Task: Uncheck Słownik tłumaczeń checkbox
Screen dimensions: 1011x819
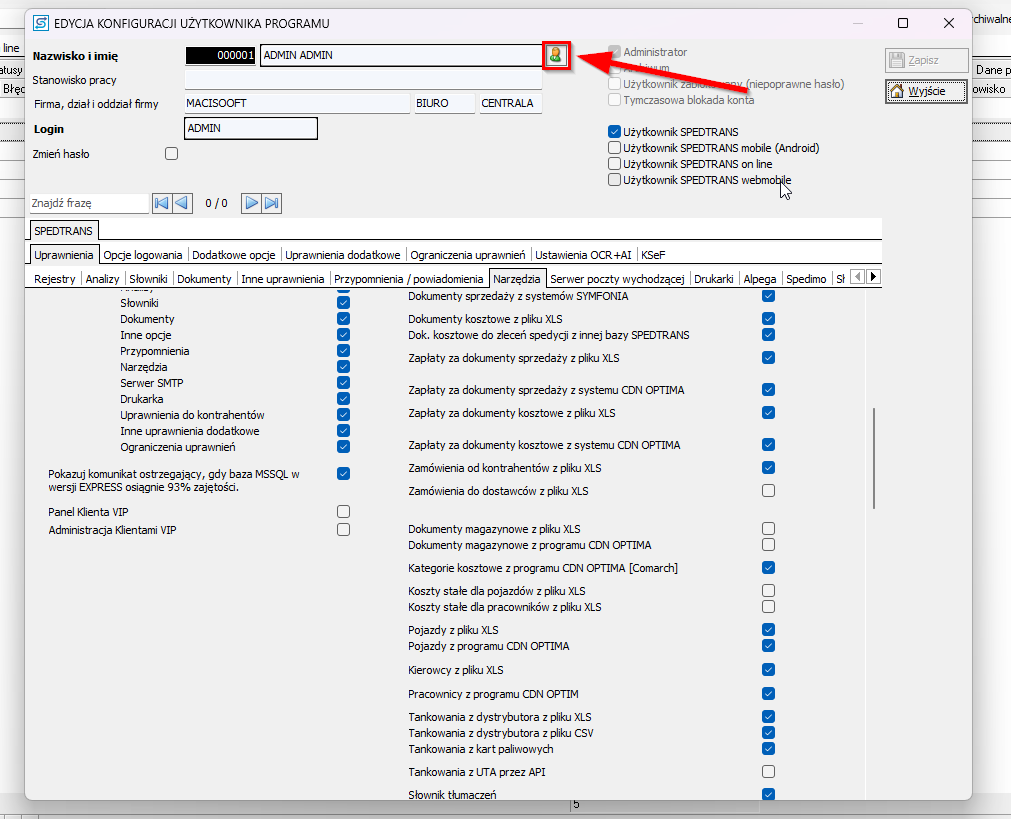Action: 769,794
